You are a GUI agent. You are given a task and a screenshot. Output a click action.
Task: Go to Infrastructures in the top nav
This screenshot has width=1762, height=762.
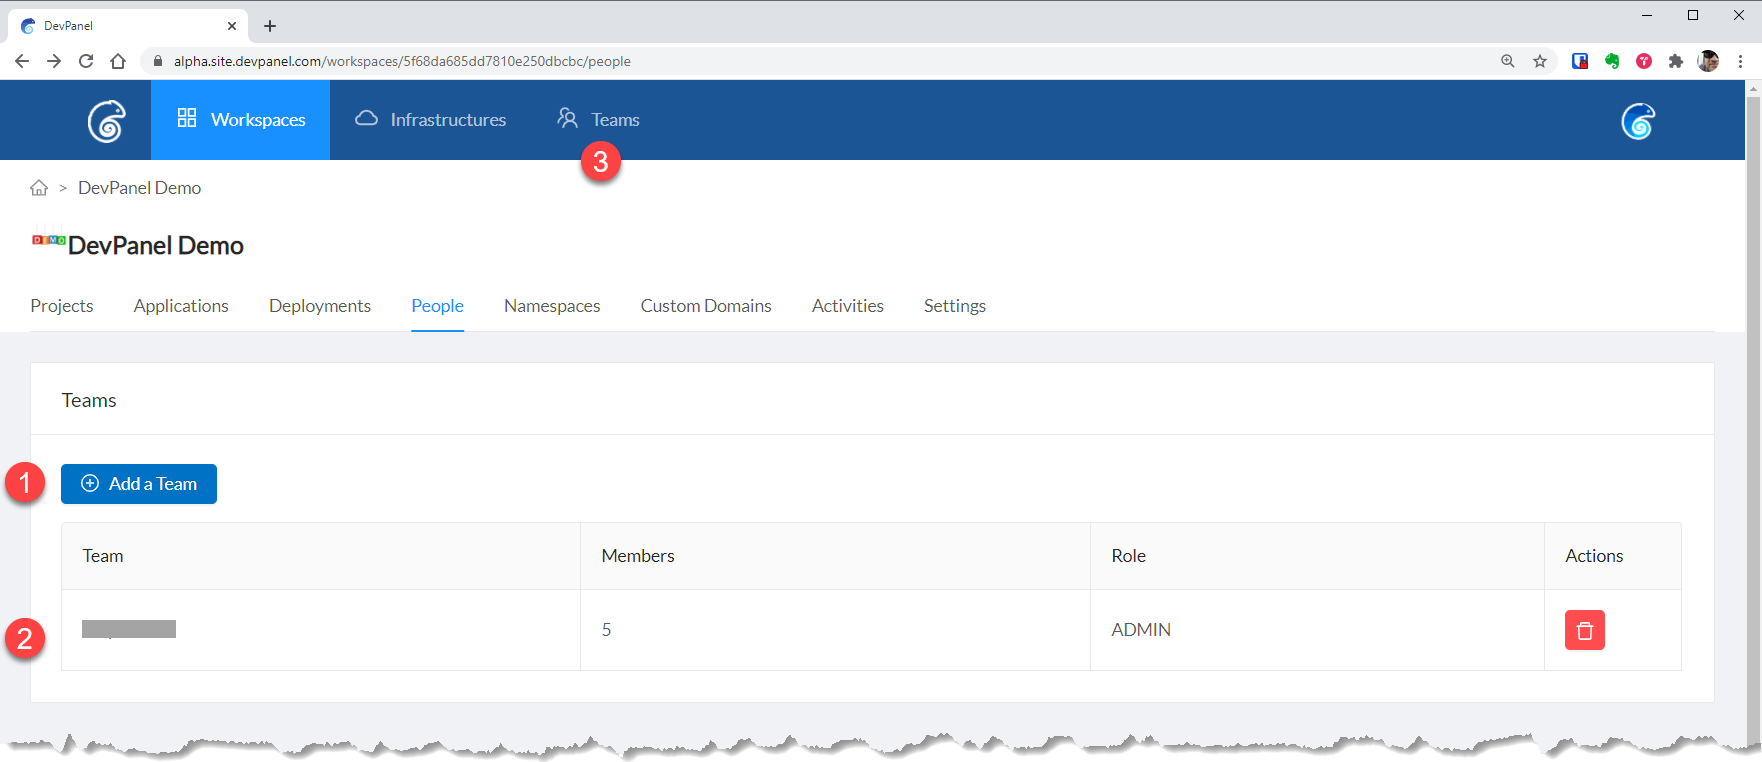pyautogui.click(x=431, y=120)
